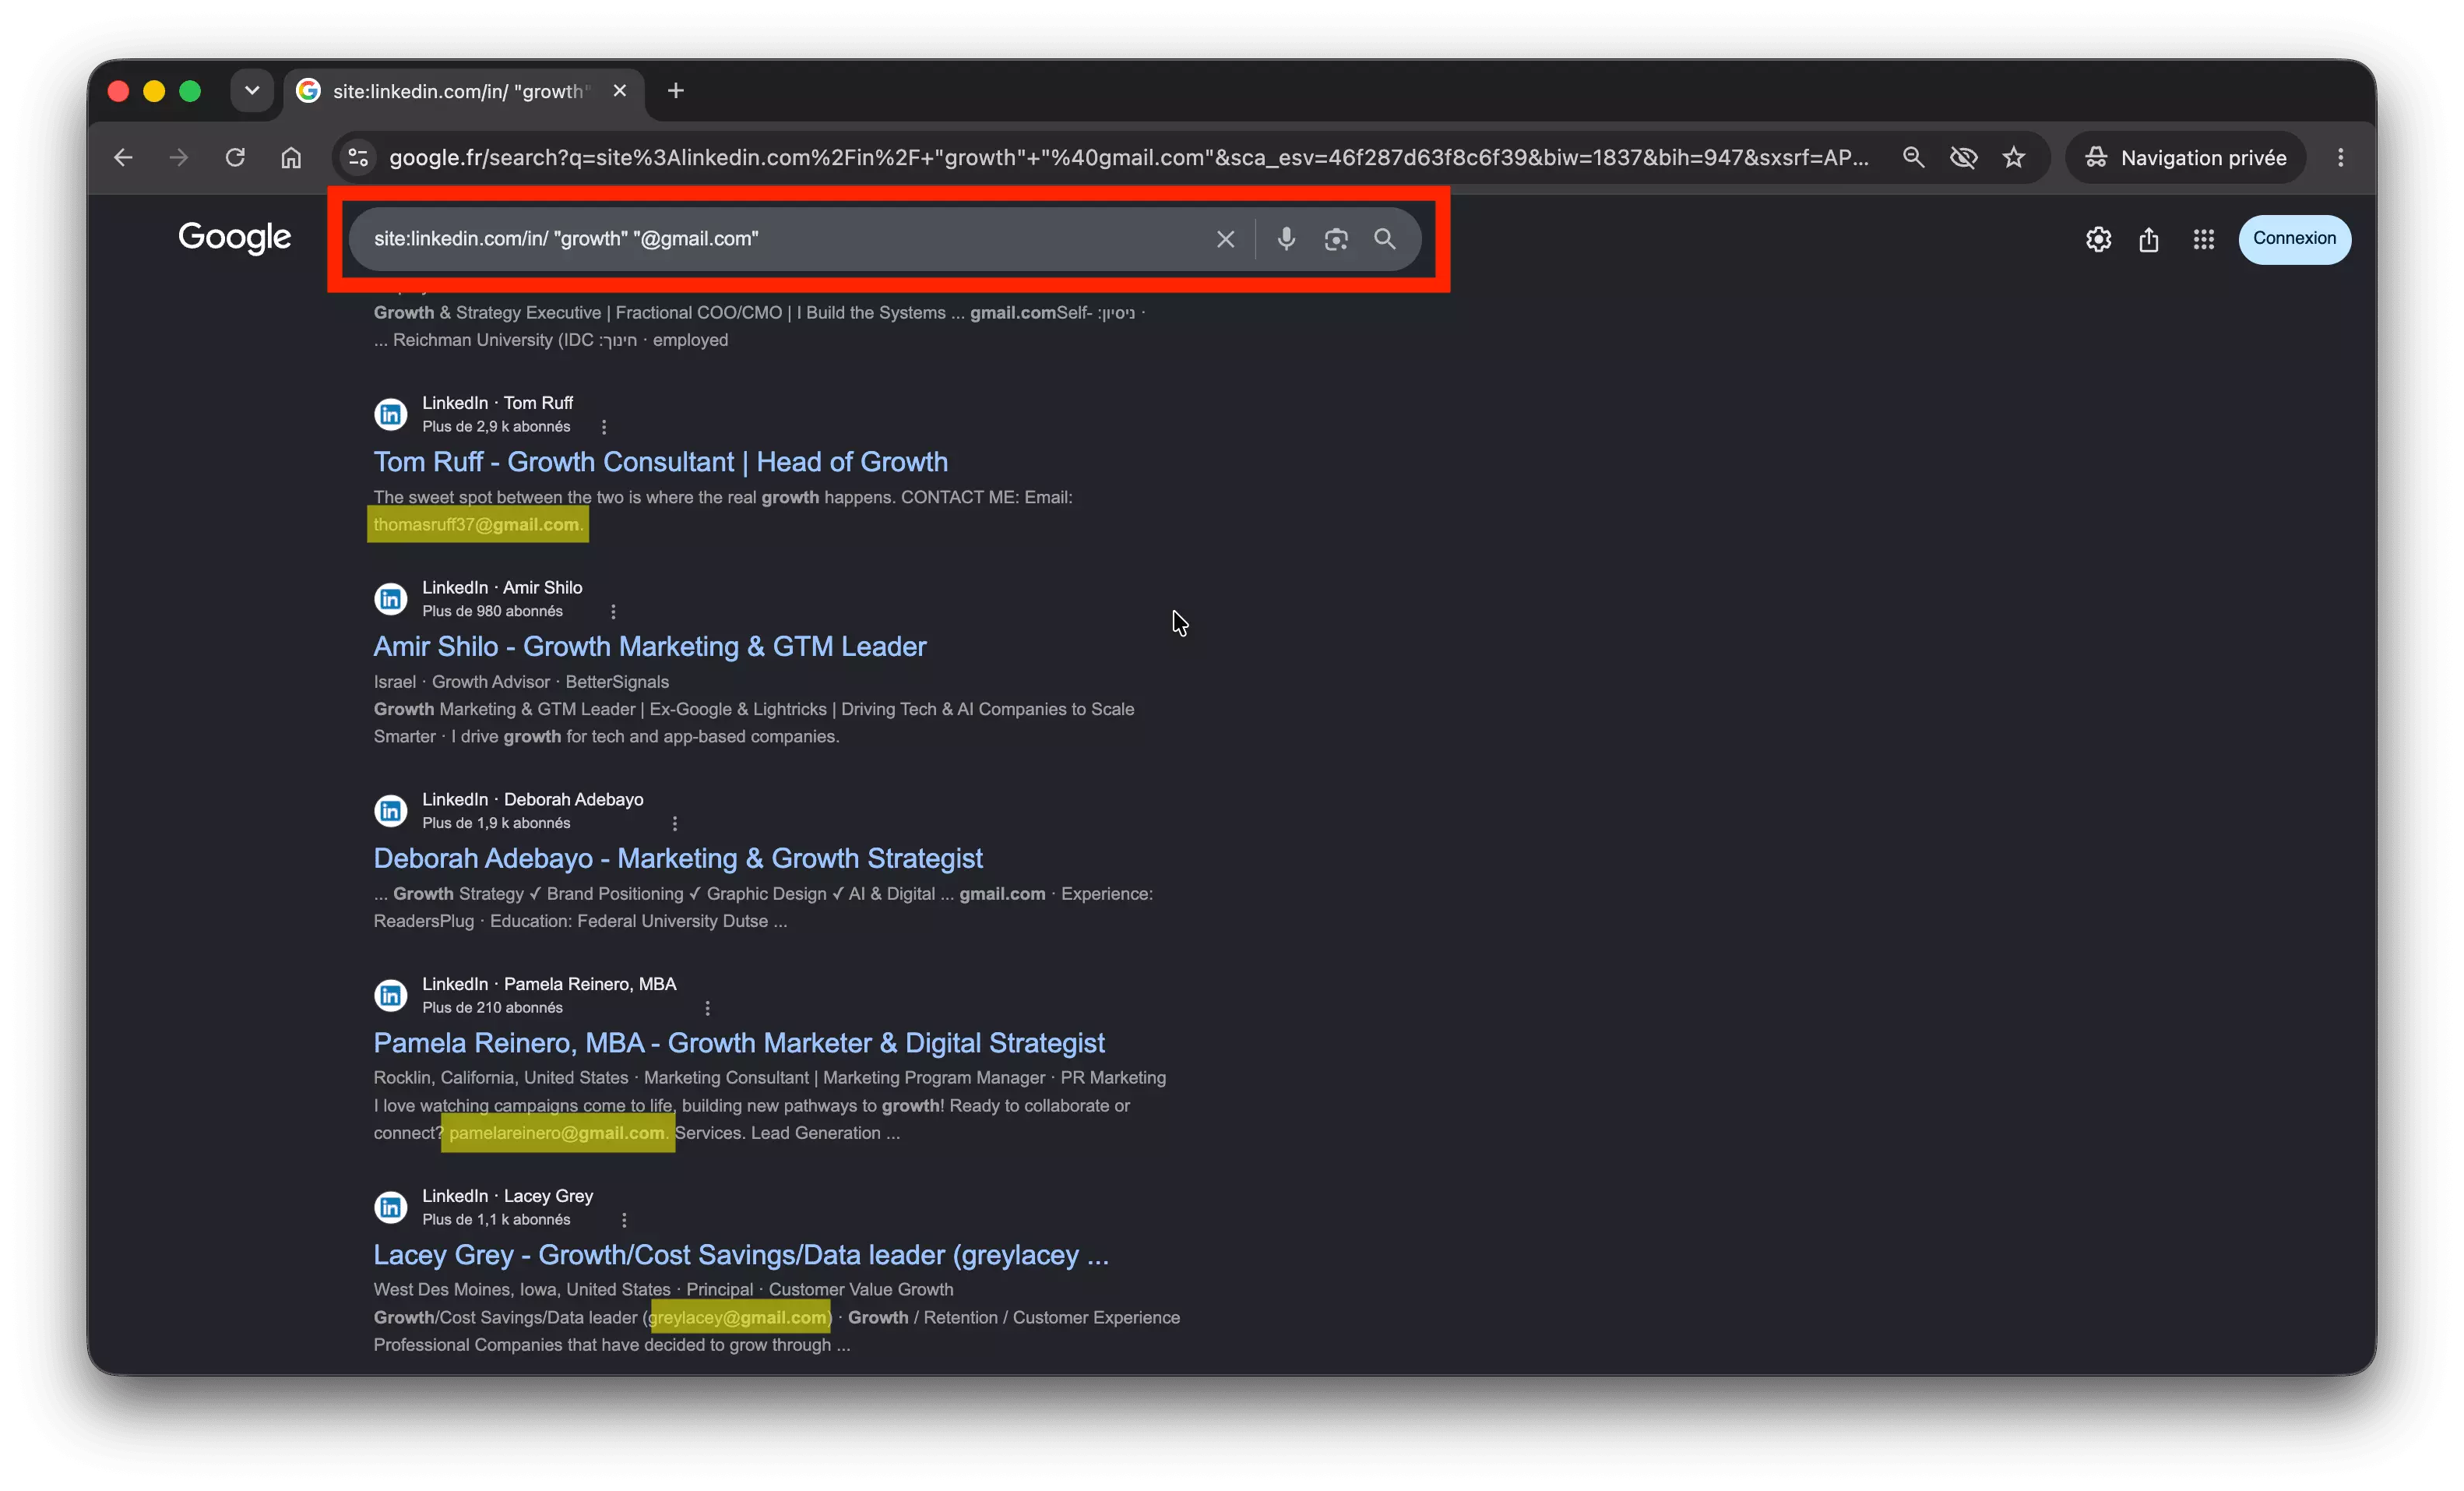The image size is (2464, 1491).
Task: Click the third-party cookies blocked eye icon
Action: click(x=1963, y=157)
